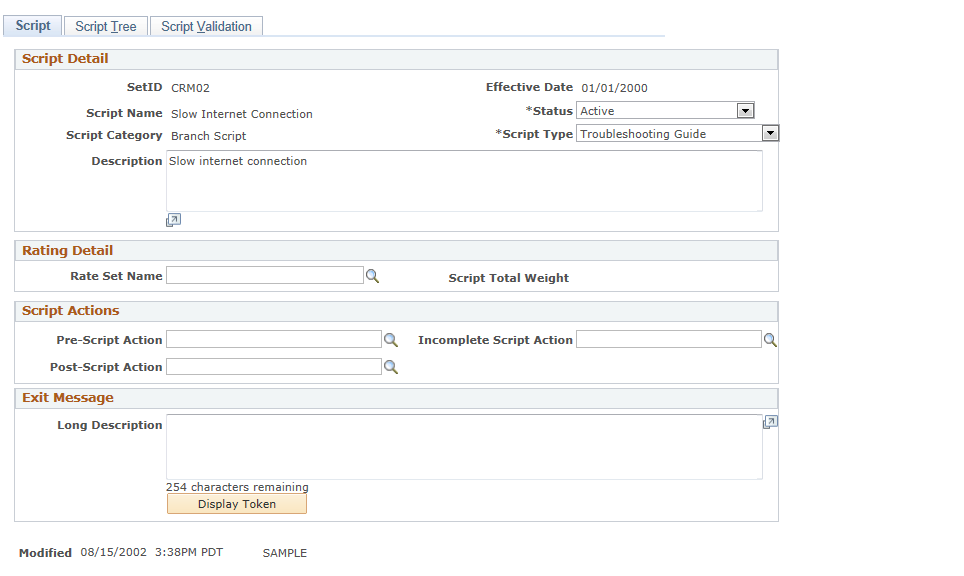Switch to the Script Validation tab
This screenshot has height=576, width=964.
[207, 26]
